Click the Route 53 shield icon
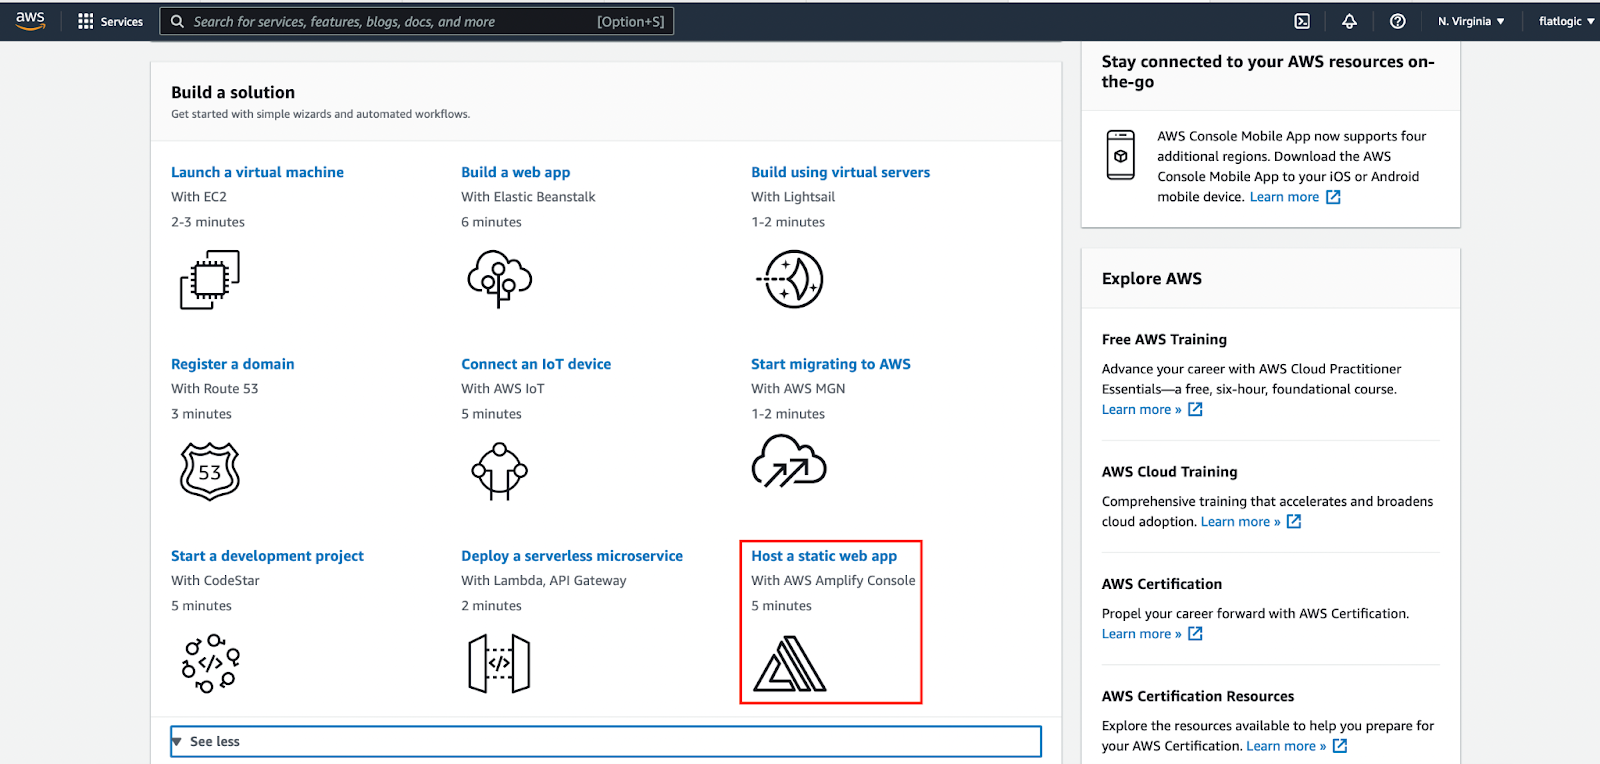 pyautogui.click(x=210, y=471)
